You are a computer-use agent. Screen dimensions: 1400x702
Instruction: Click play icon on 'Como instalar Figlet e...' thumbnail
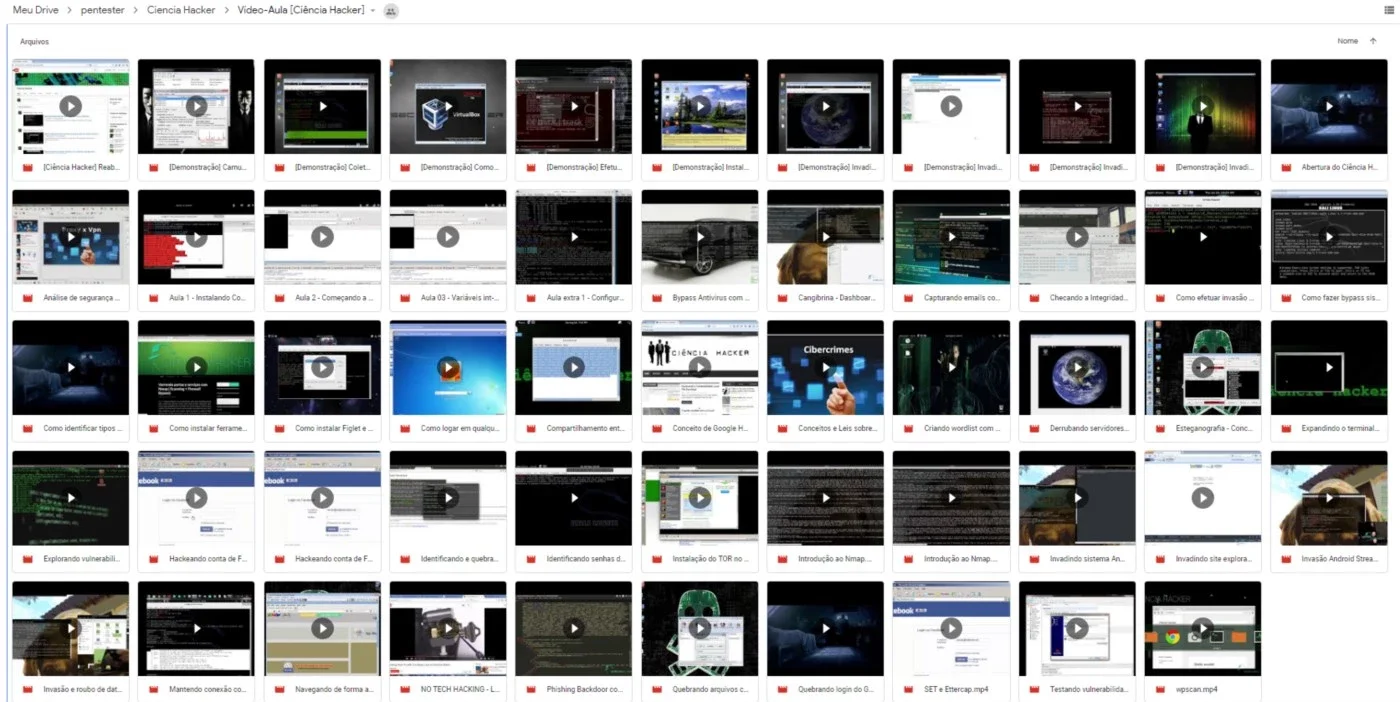tap(322, 367)
